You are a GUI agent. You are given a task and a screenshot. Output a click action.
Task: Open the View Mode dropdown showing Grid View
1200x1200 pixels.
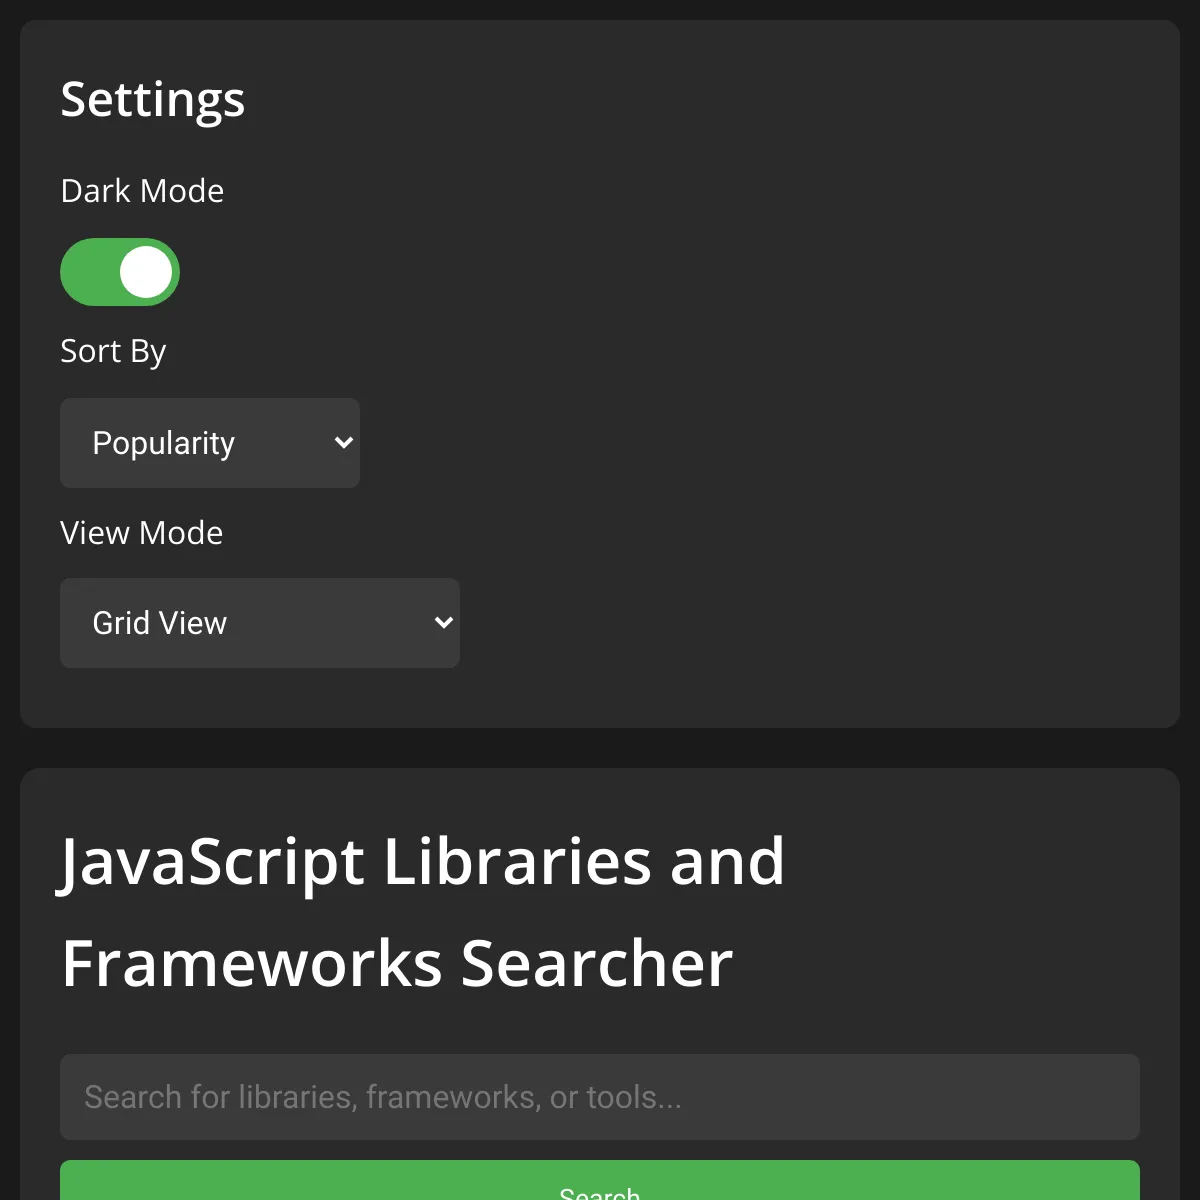click(260, 623)
